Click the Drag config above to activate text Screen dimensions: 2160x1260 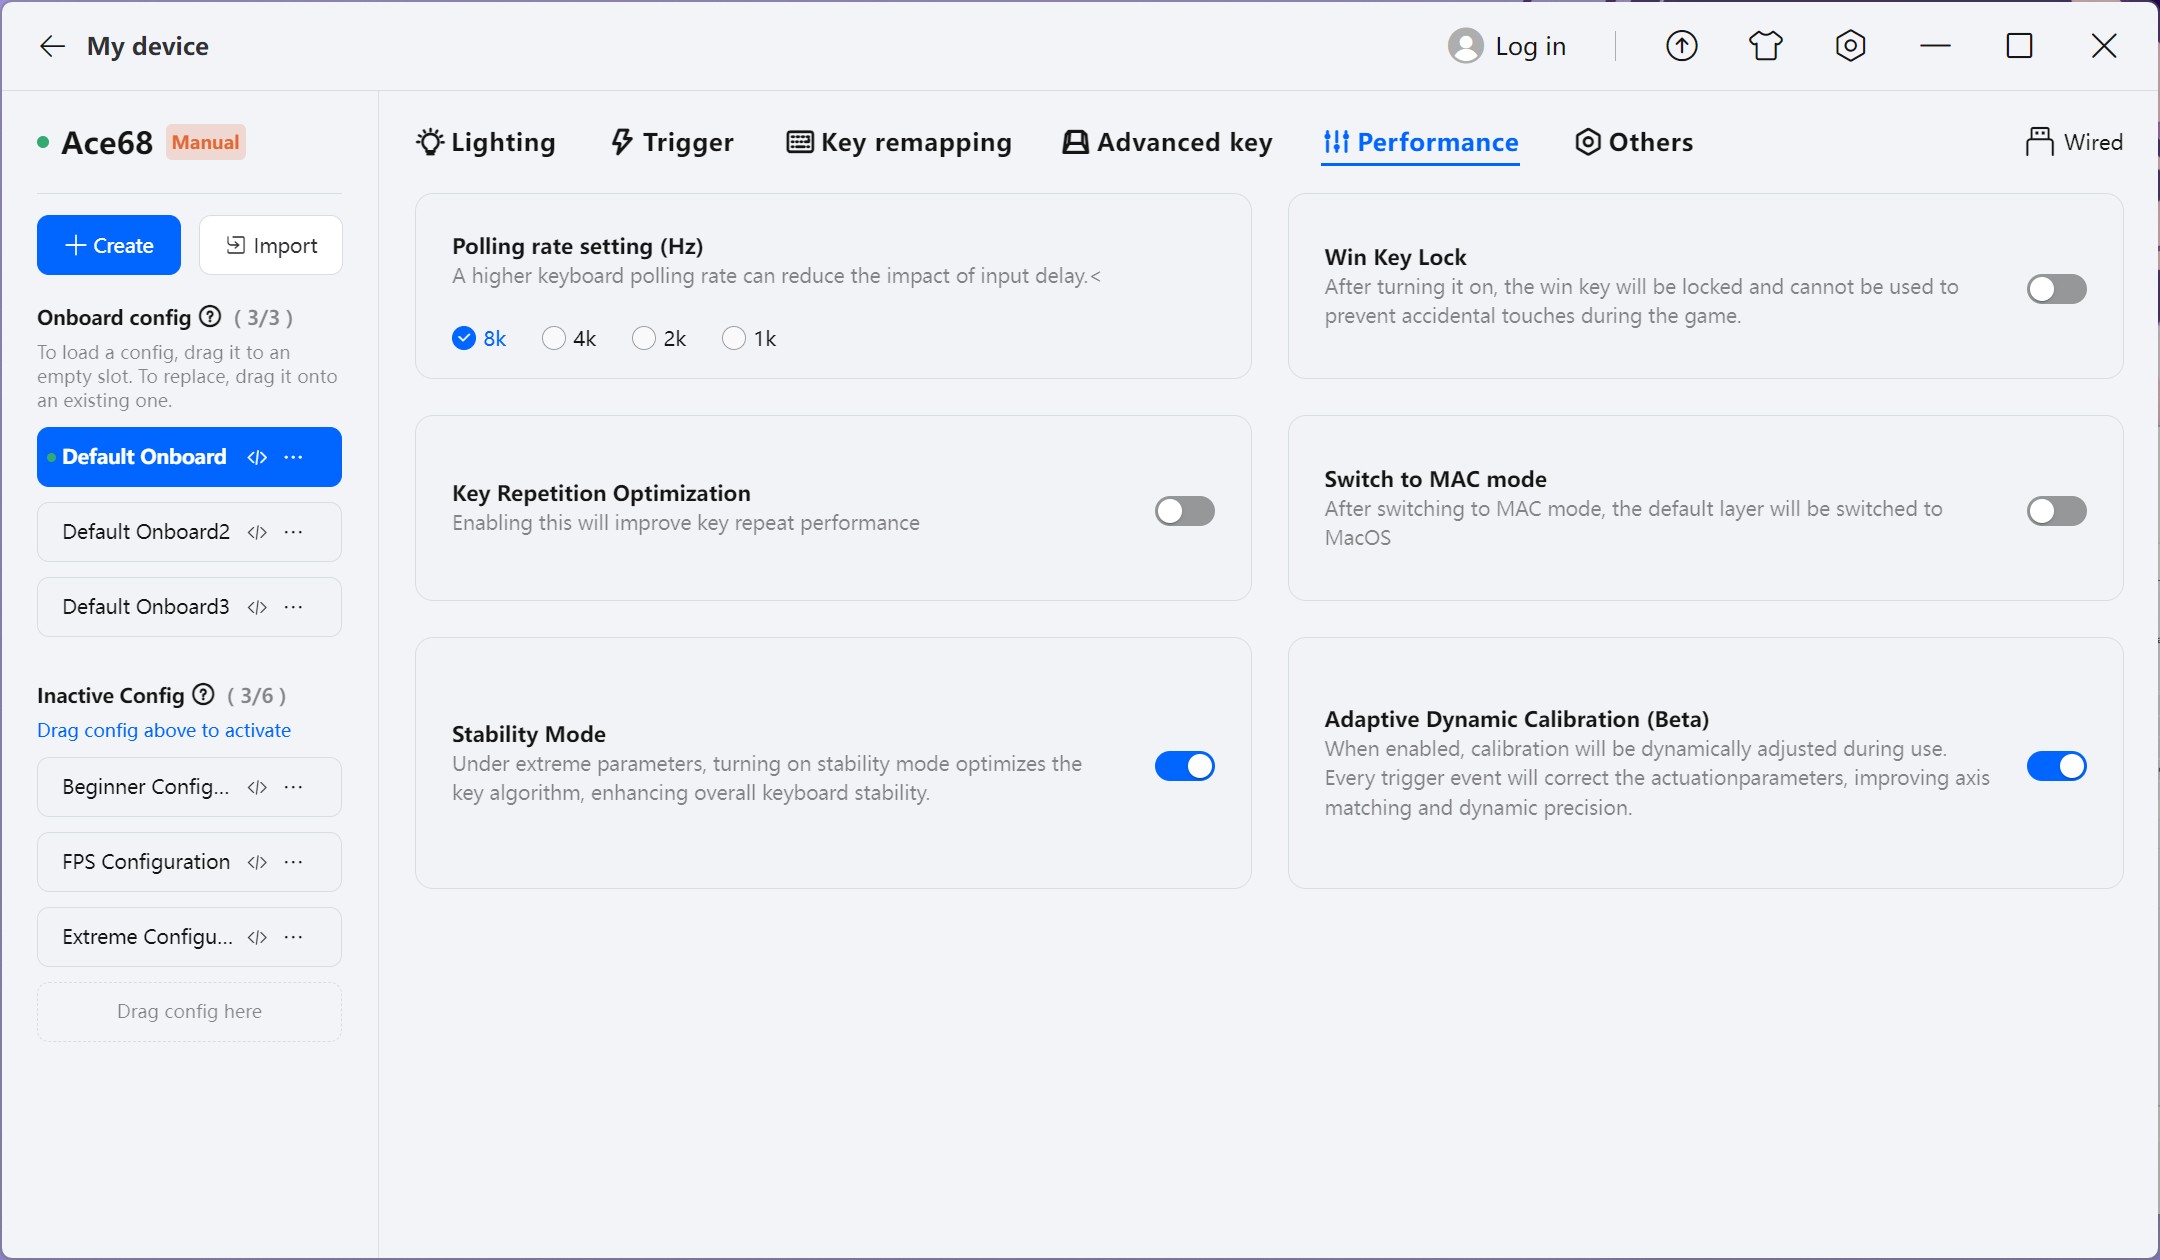[x=164, y=730]
